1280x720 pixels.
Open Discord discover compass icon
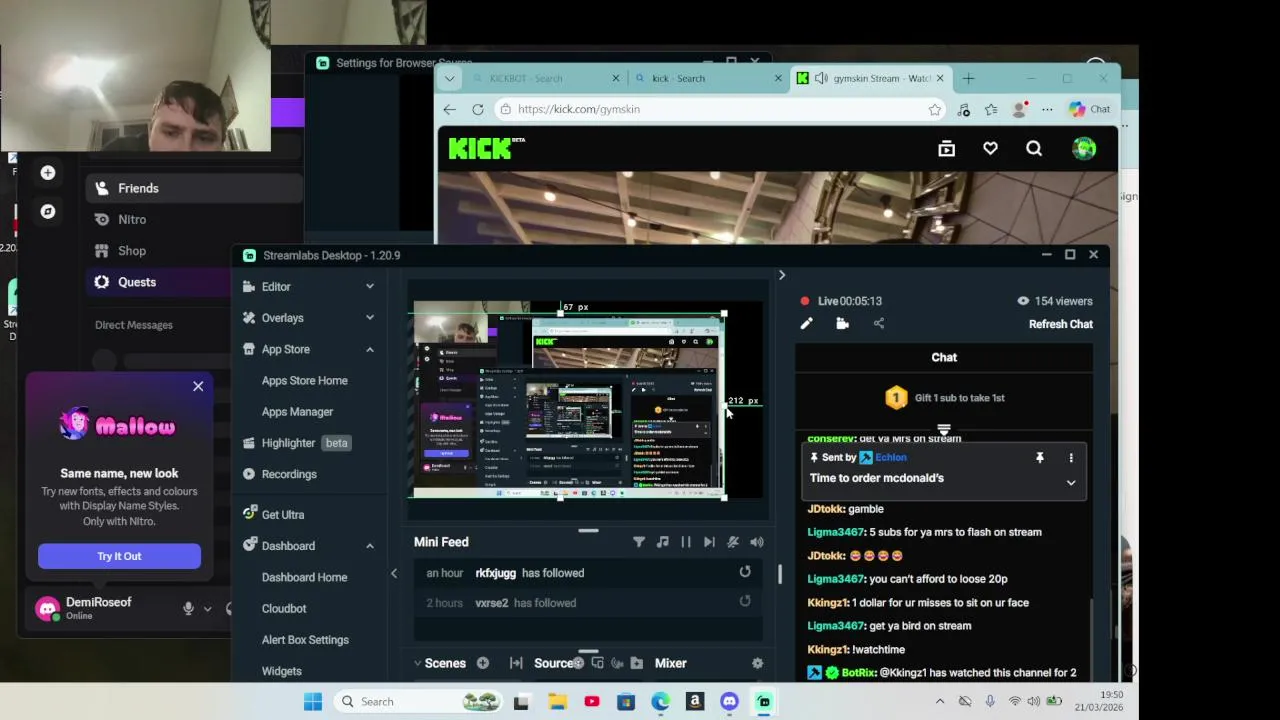[47, 211]
